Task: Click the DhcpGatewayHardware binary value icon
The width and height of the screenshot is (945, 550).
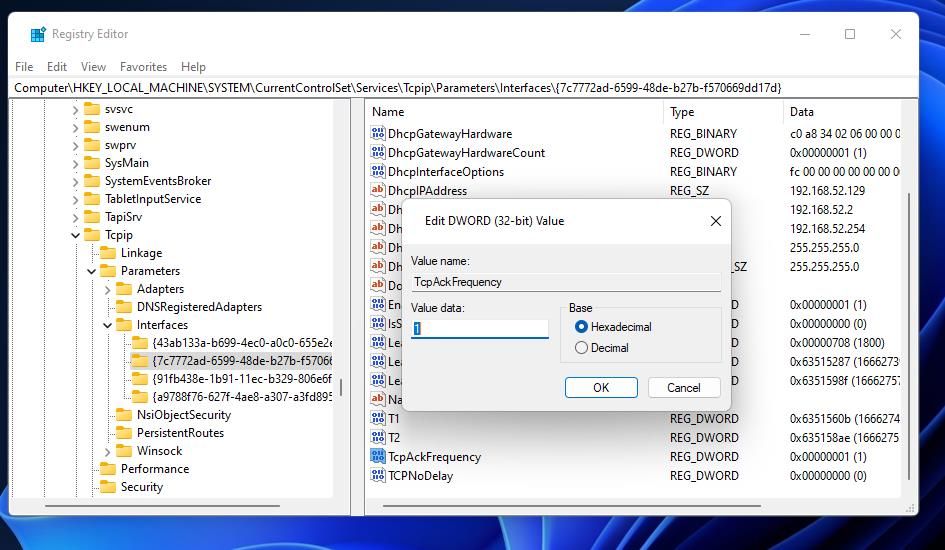Action: [377, 134]
